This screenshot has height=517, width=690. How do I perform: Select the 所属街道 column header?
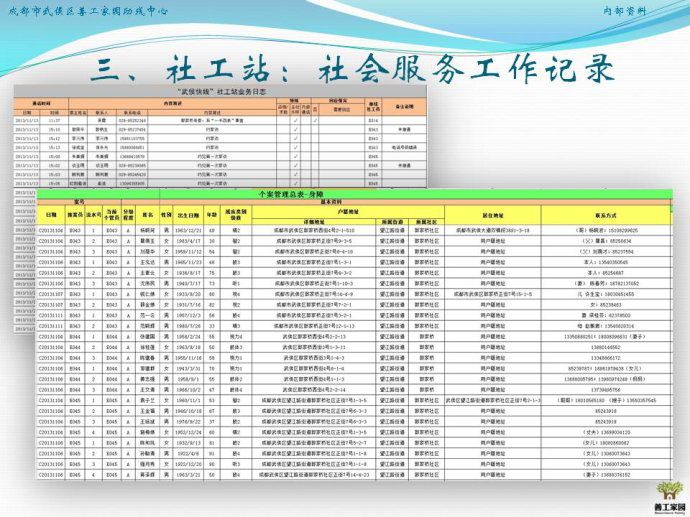coord(392,221)
